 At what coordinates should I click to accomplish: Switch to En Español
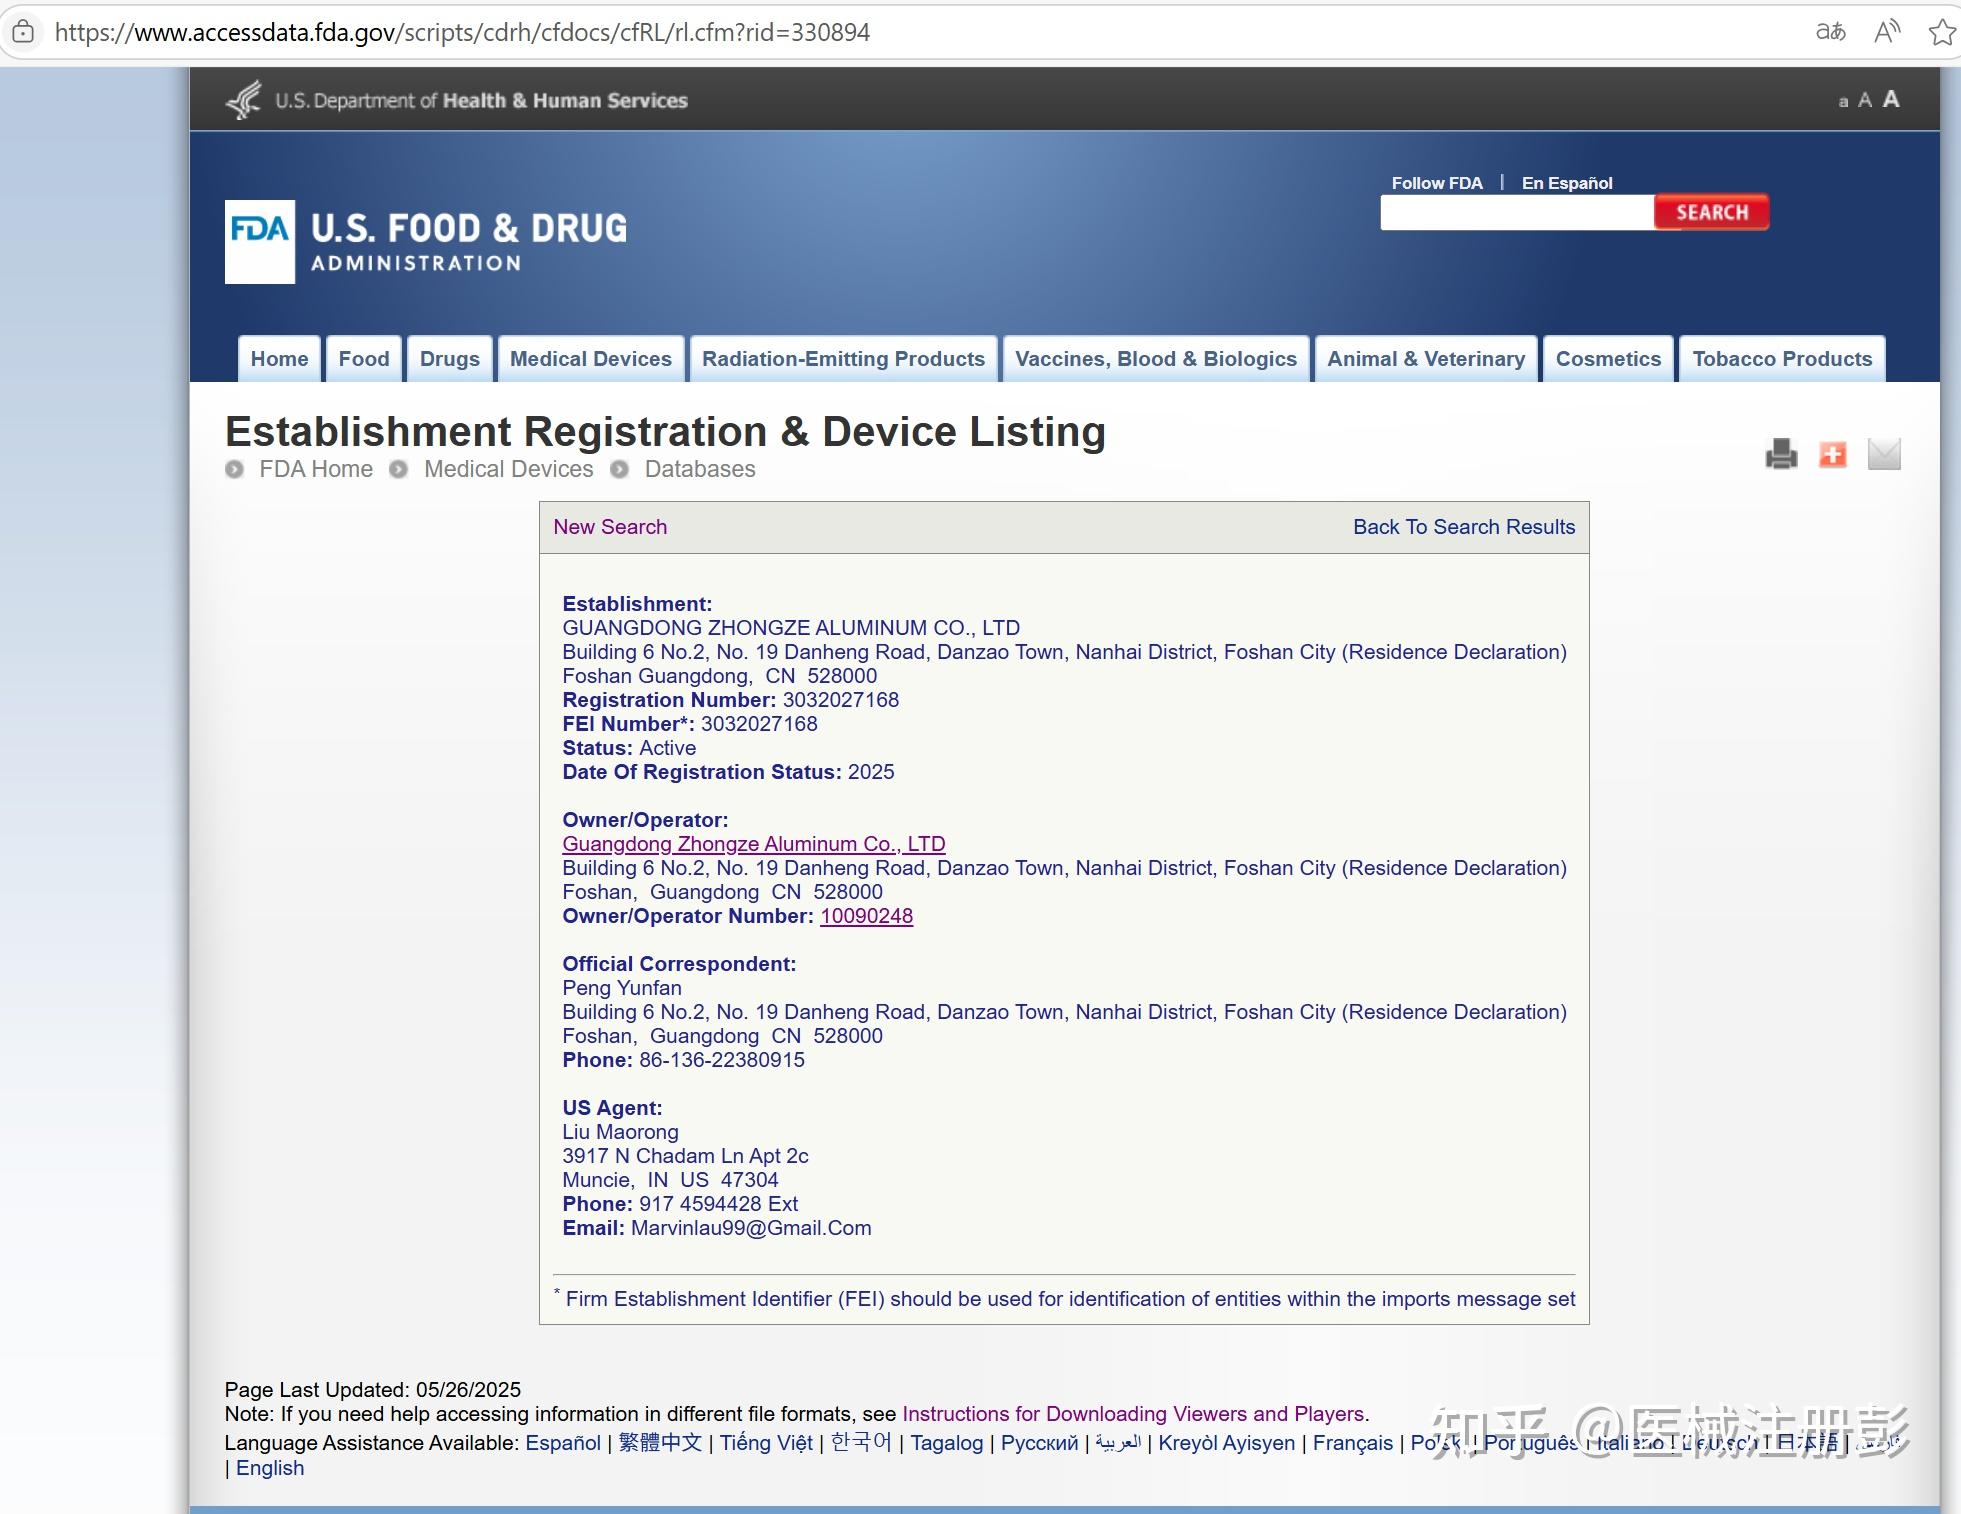click(x=1567, y=183)
